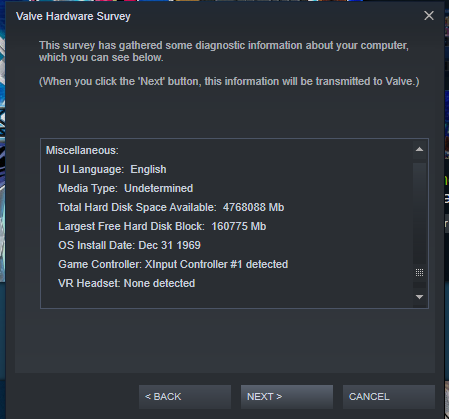Select Total Hard Disk Space Available line
449x419 pixels.
coord(171,207)
